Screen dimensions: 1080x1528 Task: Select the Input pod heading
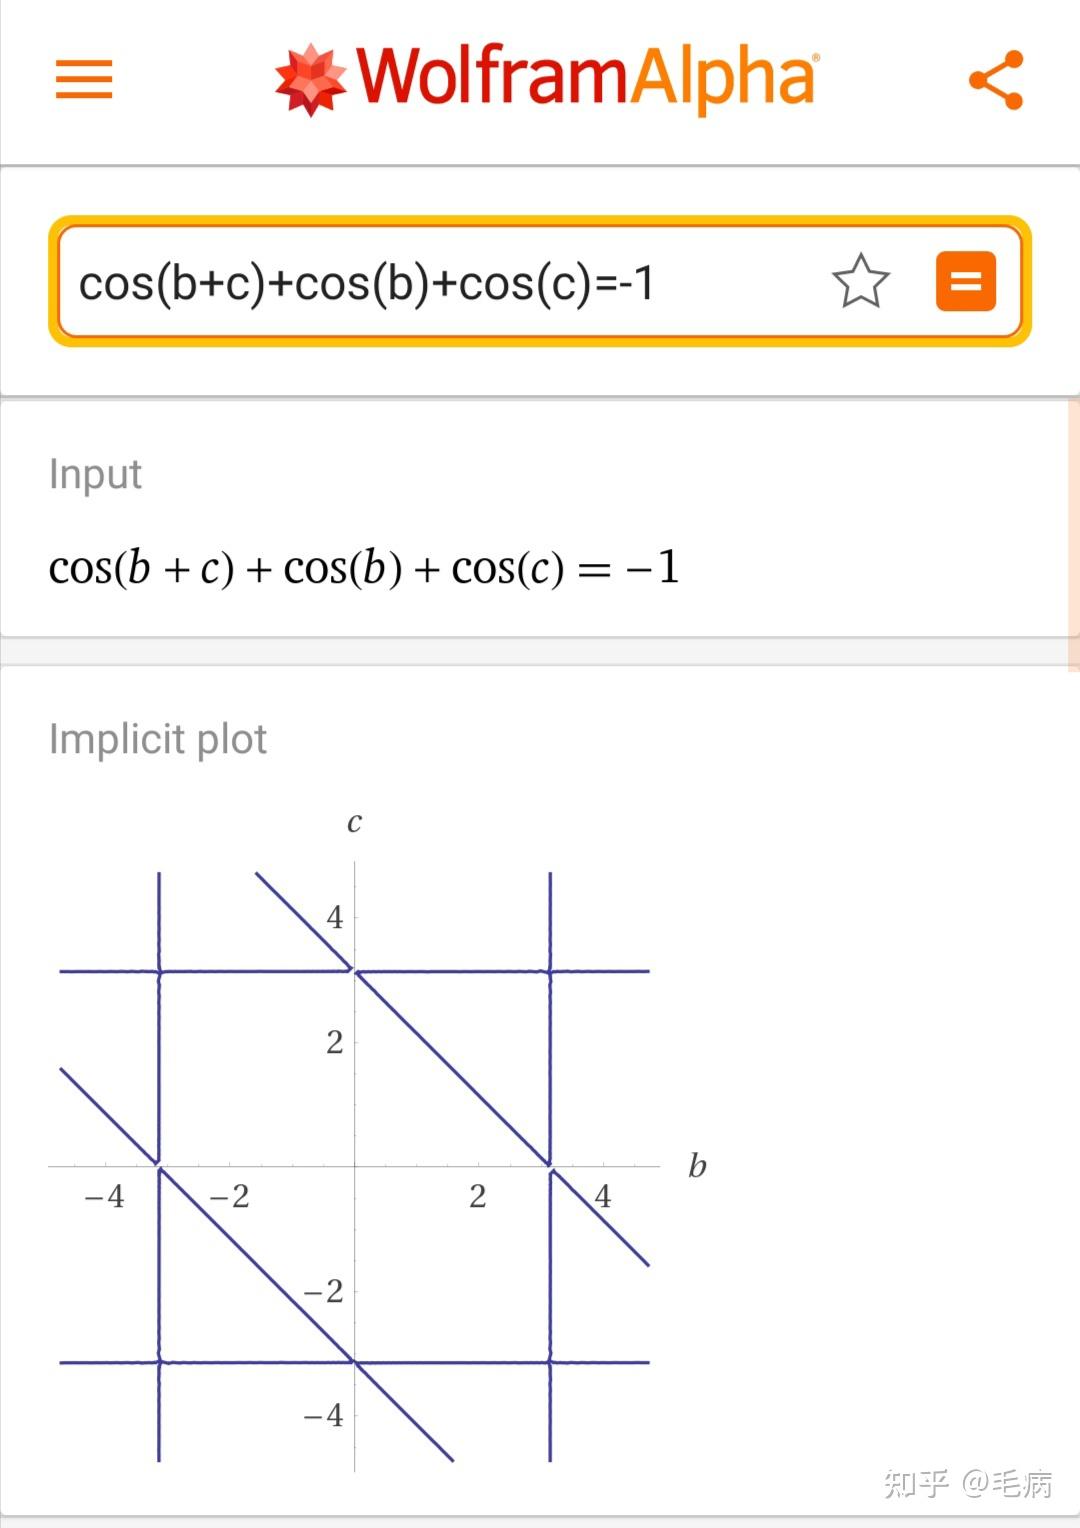pos(95,474)
